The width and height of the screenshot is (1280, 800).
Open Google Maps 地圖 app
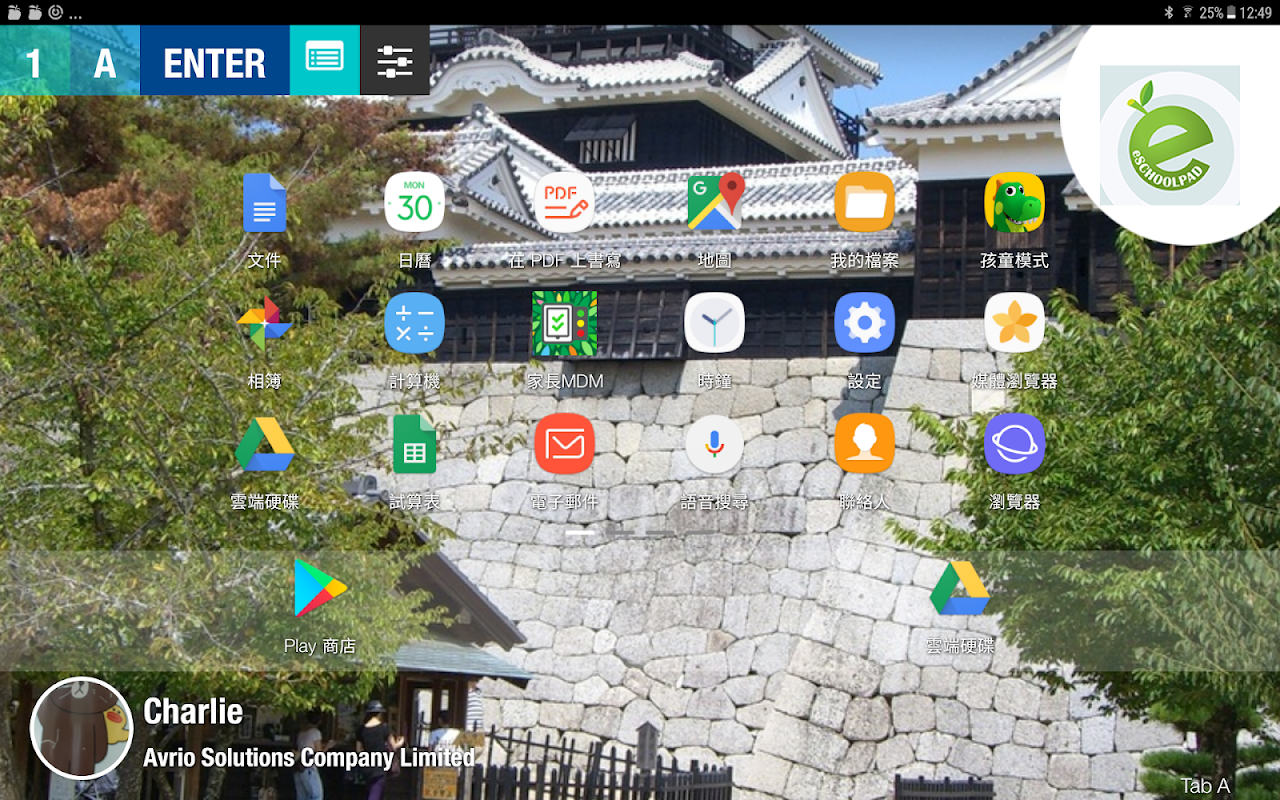714,203
